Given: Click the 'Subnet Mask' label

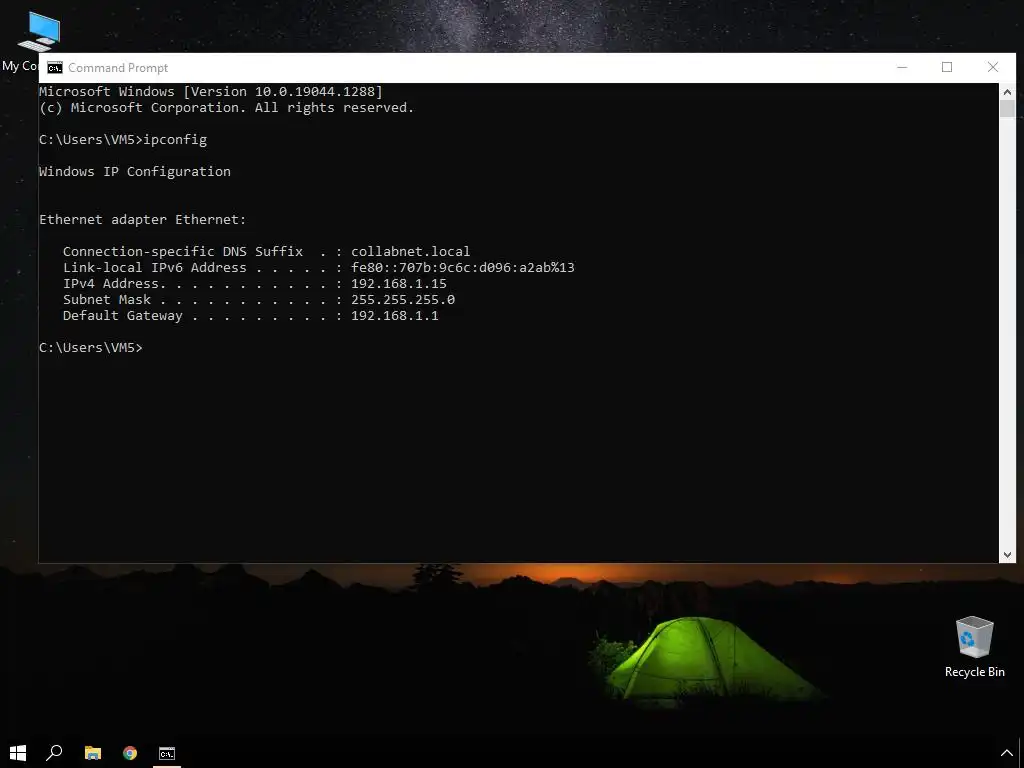Looking at the screenshot, I should click(107, 300).
